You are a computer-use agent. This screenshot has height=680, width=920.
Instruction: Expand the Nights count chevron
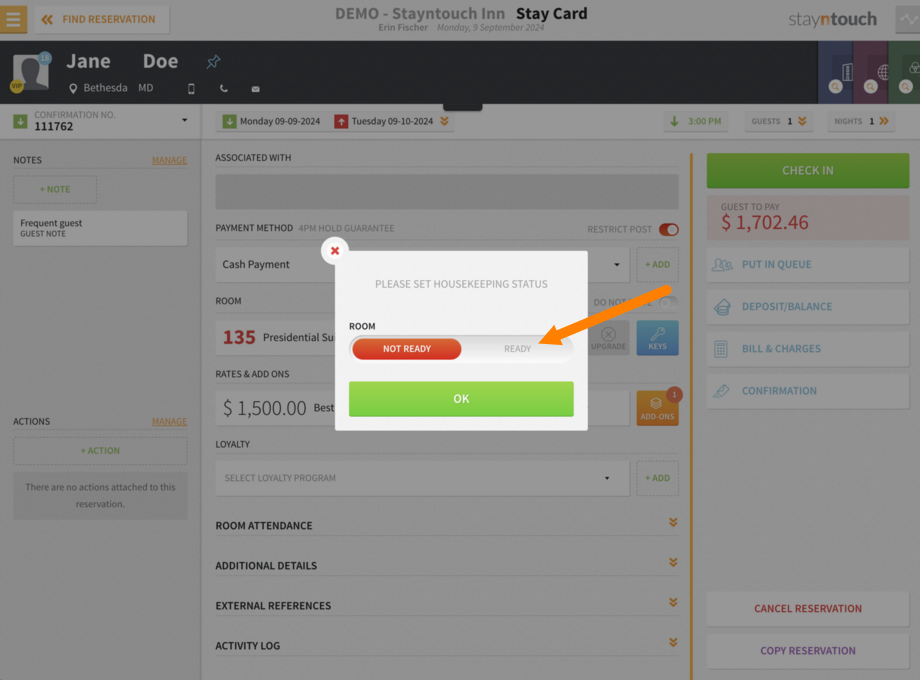pos(884,121)
